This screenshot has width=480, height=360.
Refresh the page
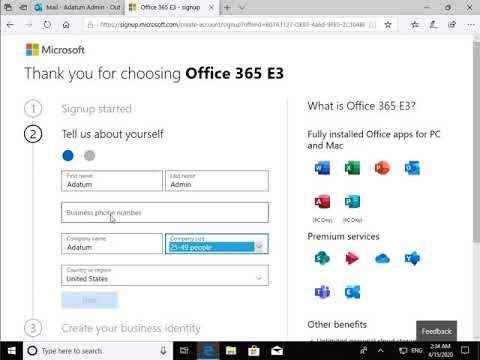(47, 25)
